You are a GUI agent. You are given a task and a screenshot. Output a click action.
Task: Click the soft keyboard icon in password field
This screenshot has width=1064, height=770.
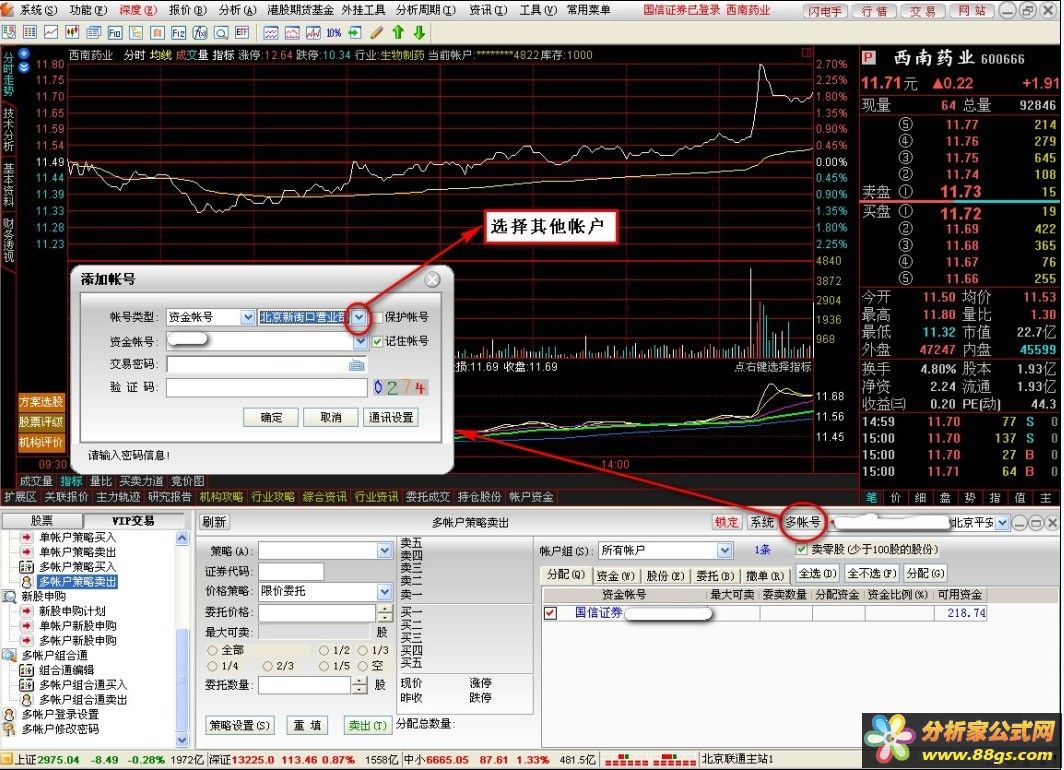point(356,365)
